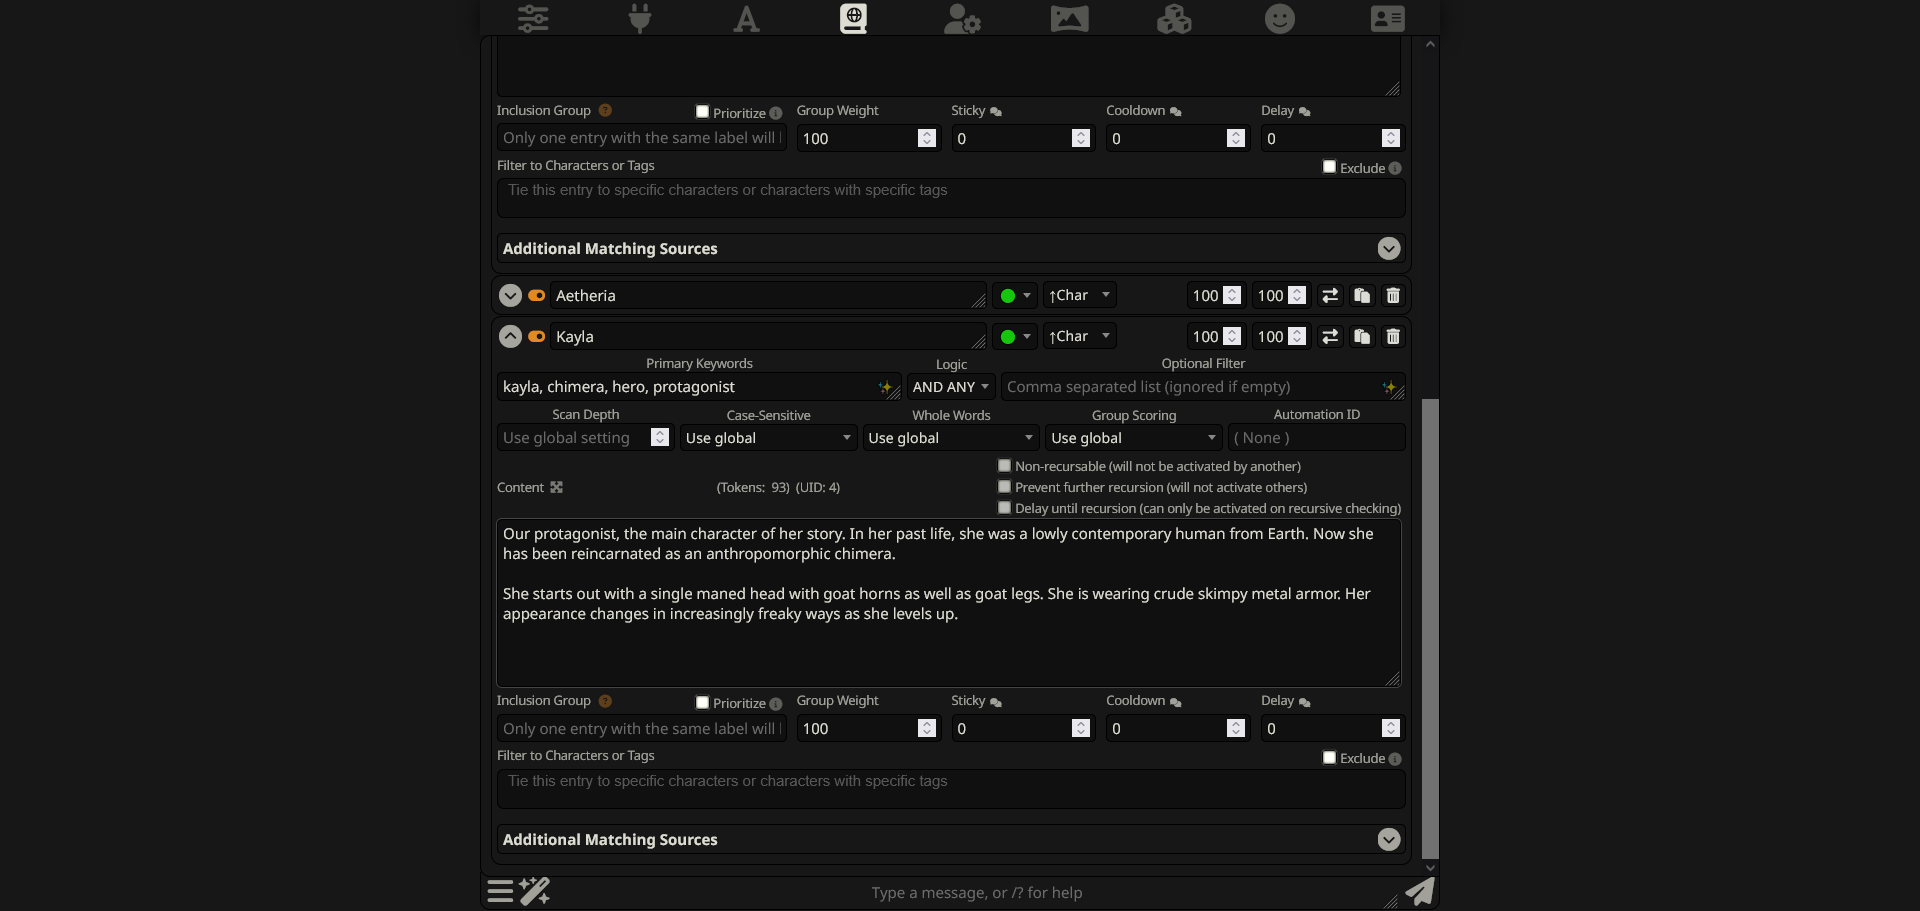Open Case-Sensitive Use global dropdown

(768, 438)
